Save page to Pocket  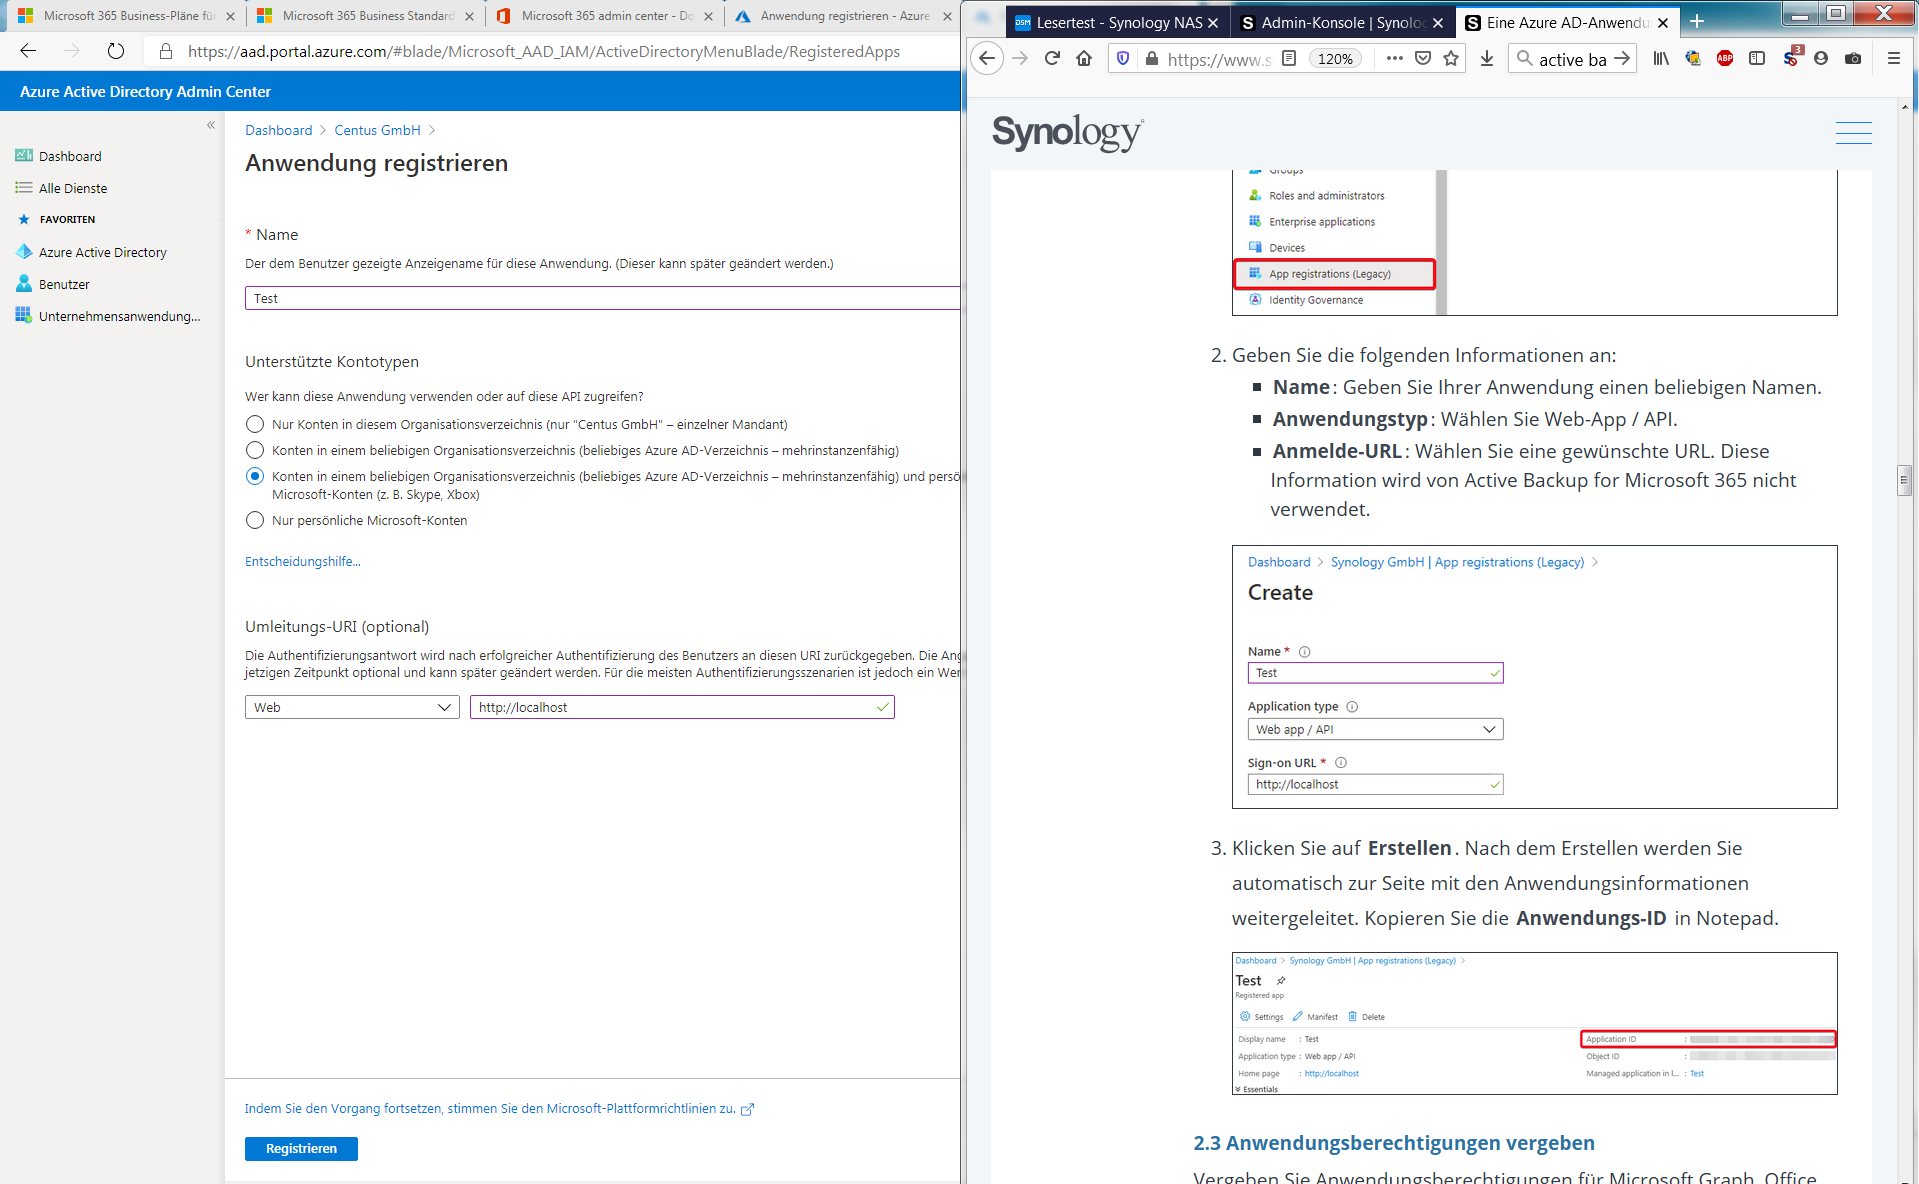click(x=1423, y=58)
